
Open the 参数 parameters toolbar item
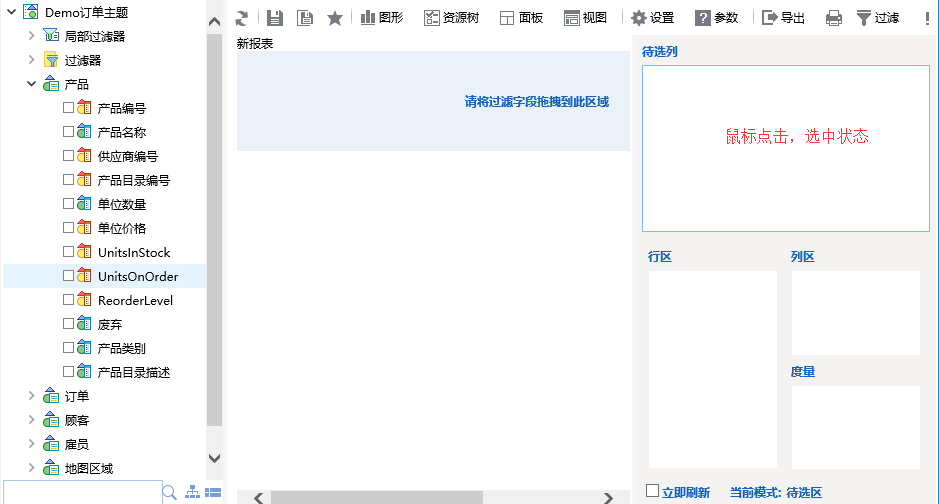coord(716,18)
